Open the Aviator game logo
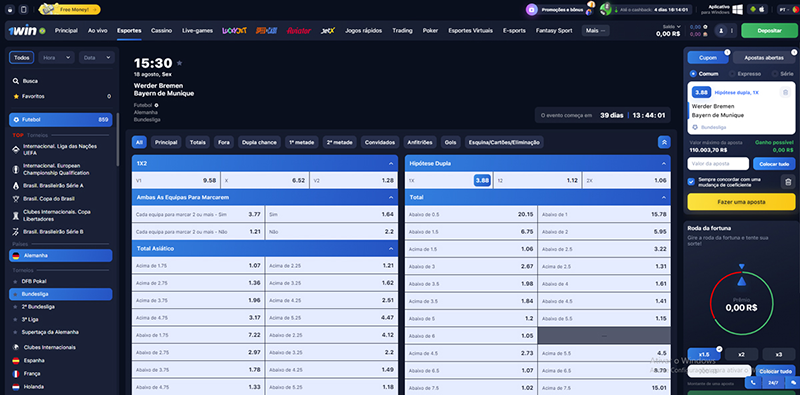The height and width of the screenshot is (395, 800). (298, 31)
